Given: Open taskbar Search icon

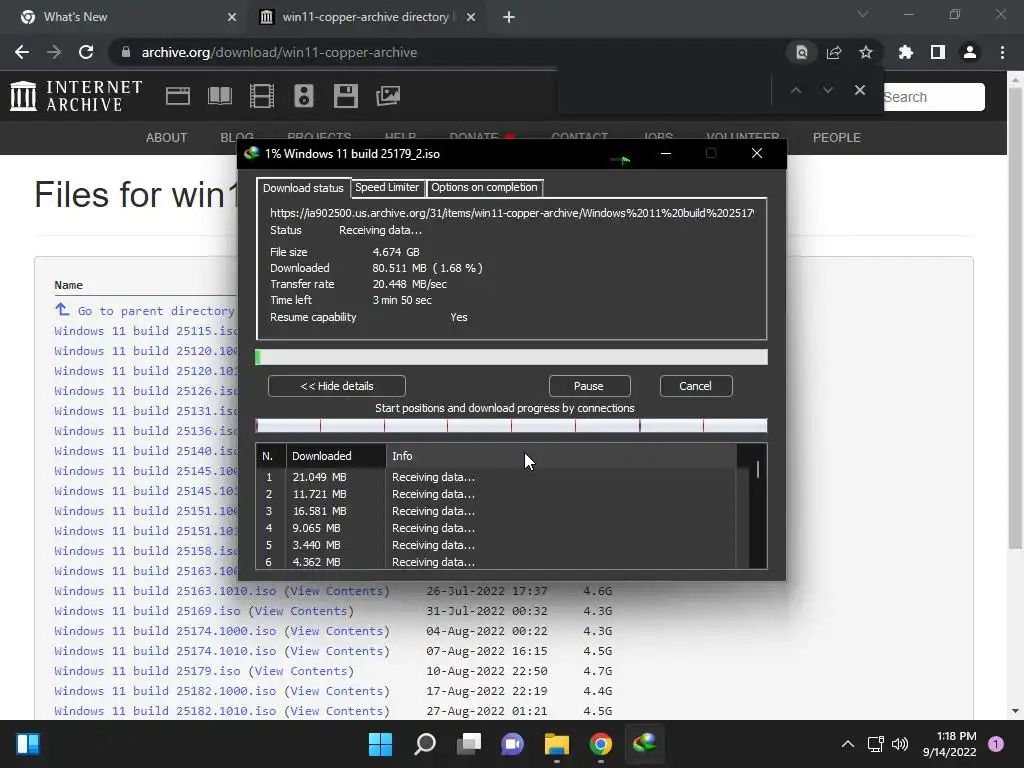Looking at the screenshot, I should (424, 744).
